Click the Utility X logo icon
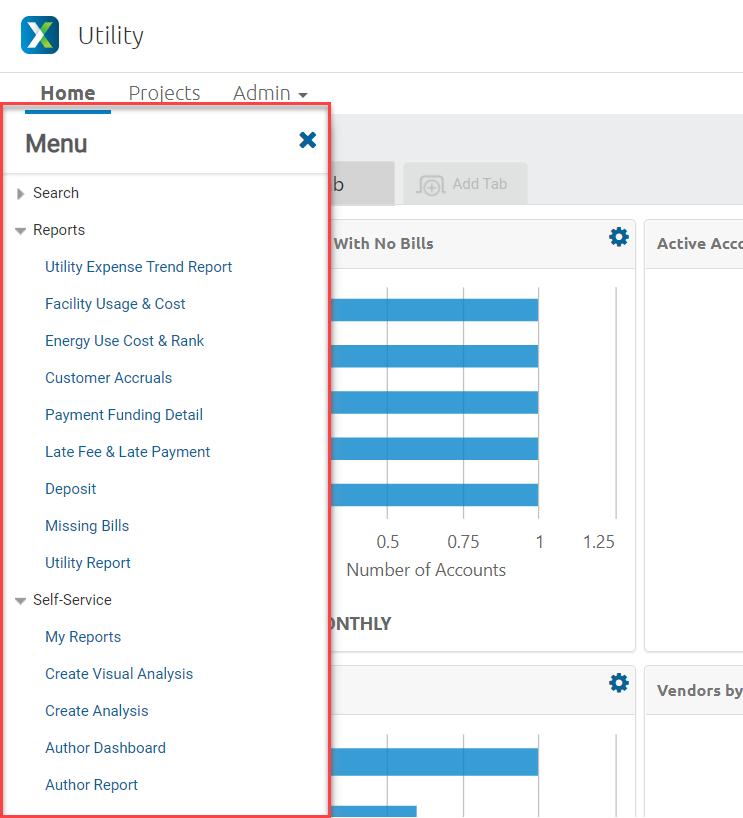Image resolution: width=743 pixels, height=818 pixels. coord(40,35)
